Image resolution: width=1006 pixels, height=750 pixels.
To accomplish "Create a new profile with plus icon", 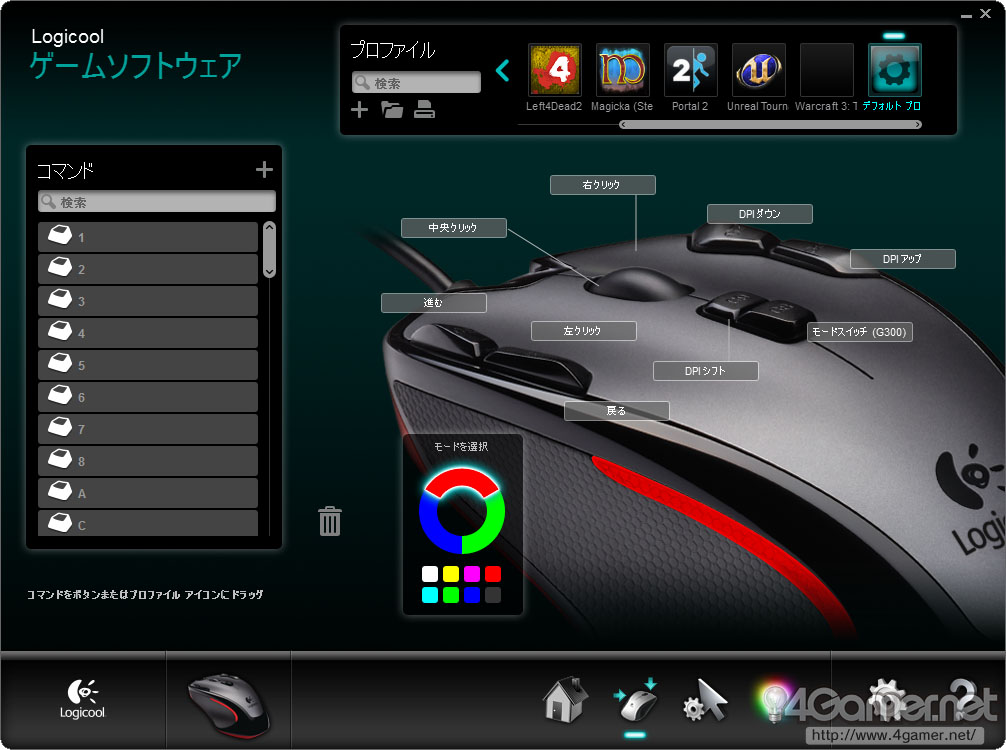I will pos(359,110).
